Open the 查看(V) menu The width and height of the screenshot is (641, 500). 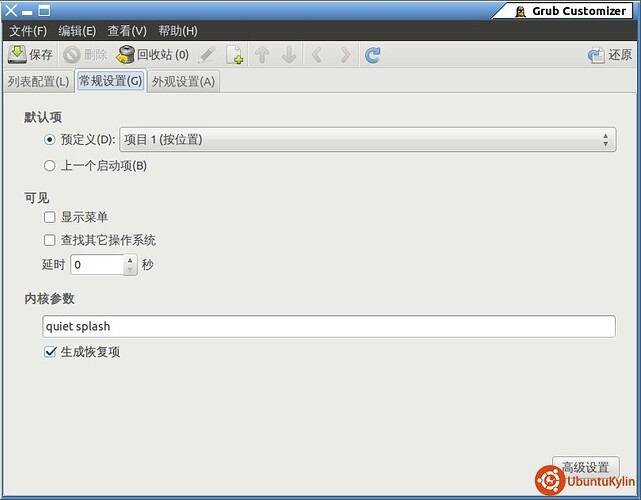127,31
